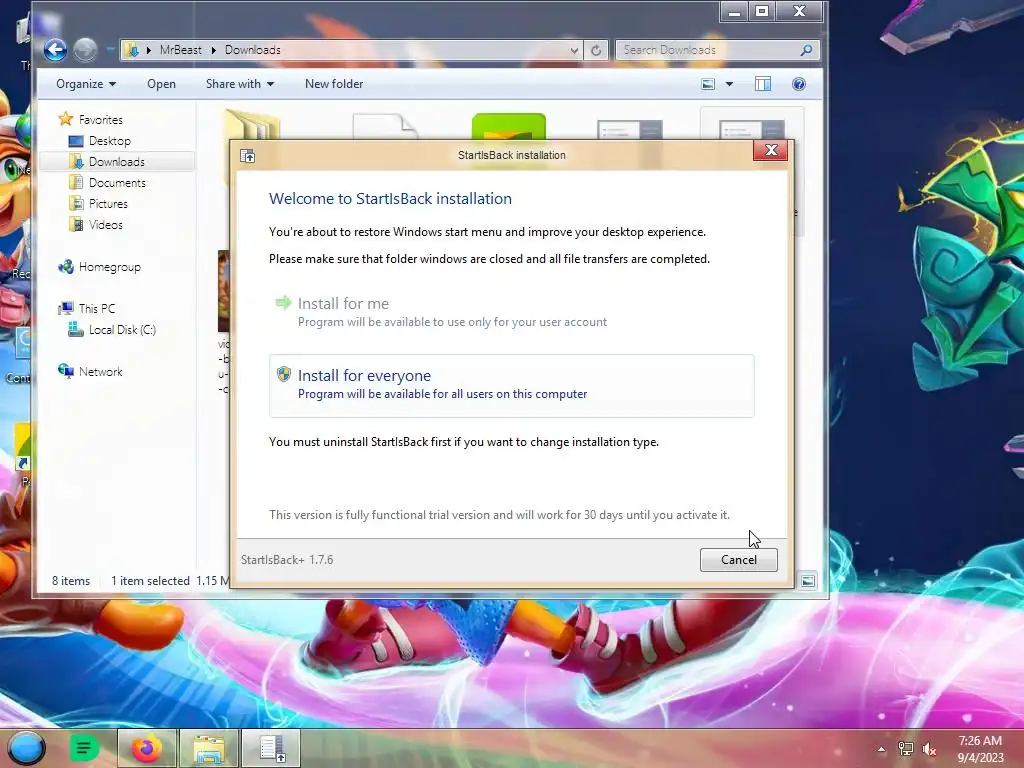Cancel the StartIsBack installation
Viewport: 1024px width, 768px height.
coord(739,560)
